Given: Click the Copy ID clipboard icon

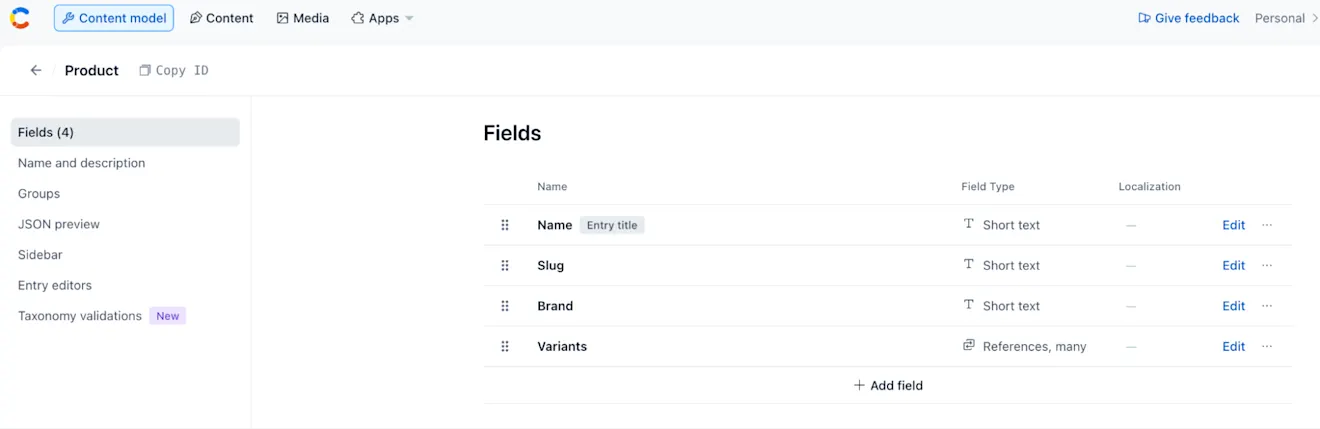Looking at the screenshot, I should (145, 70).
